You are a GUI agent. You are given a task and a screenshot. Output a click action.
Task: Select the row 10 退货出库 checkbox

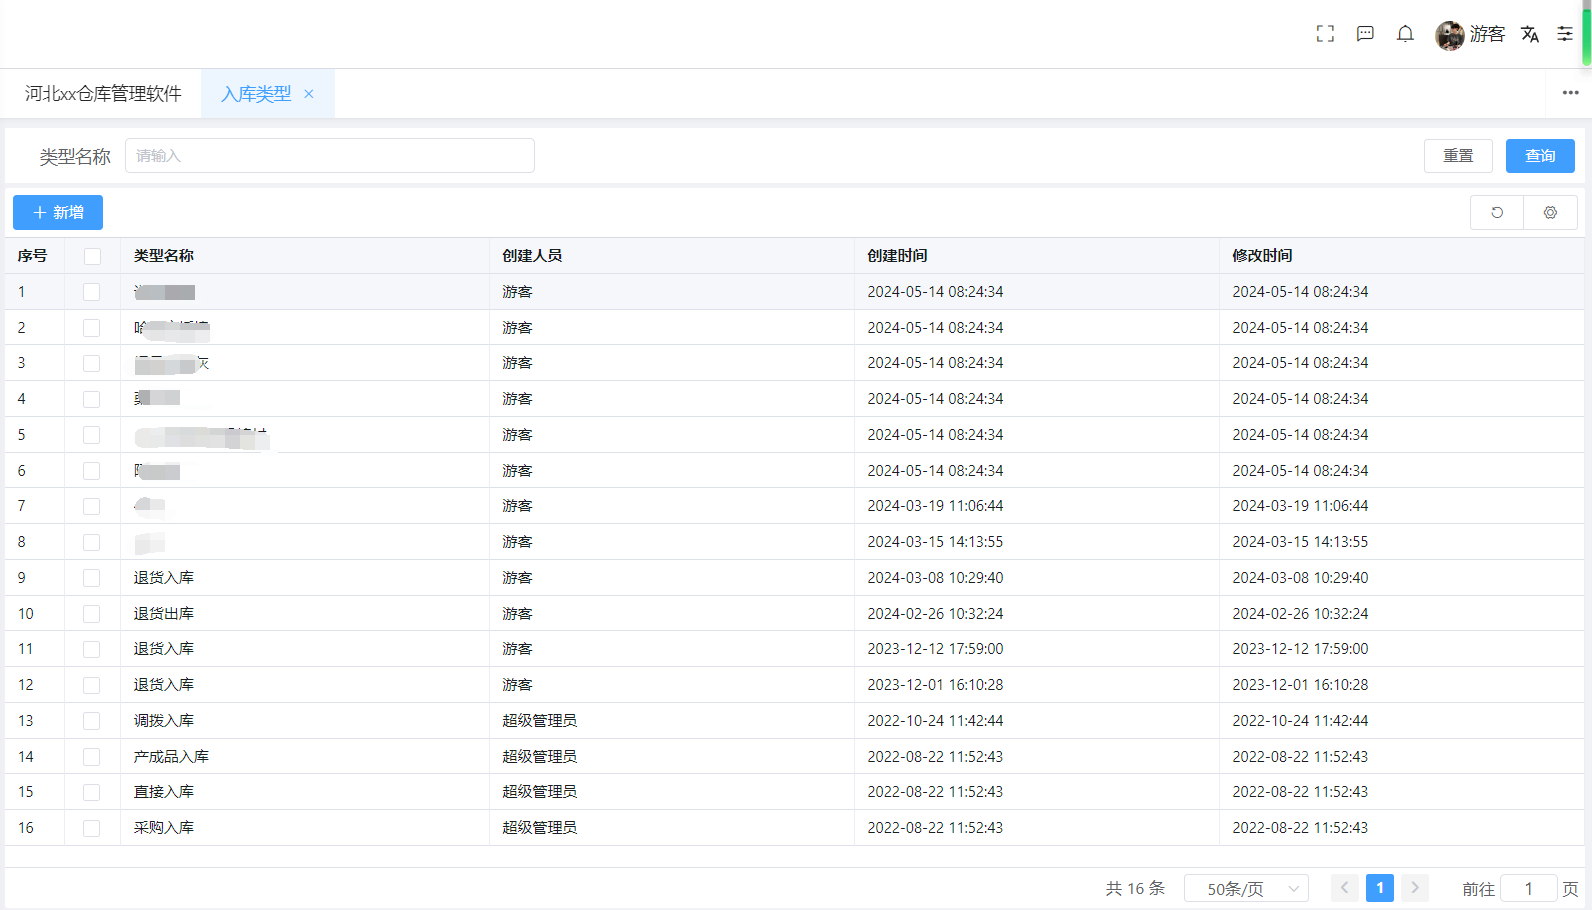(92, 614)
